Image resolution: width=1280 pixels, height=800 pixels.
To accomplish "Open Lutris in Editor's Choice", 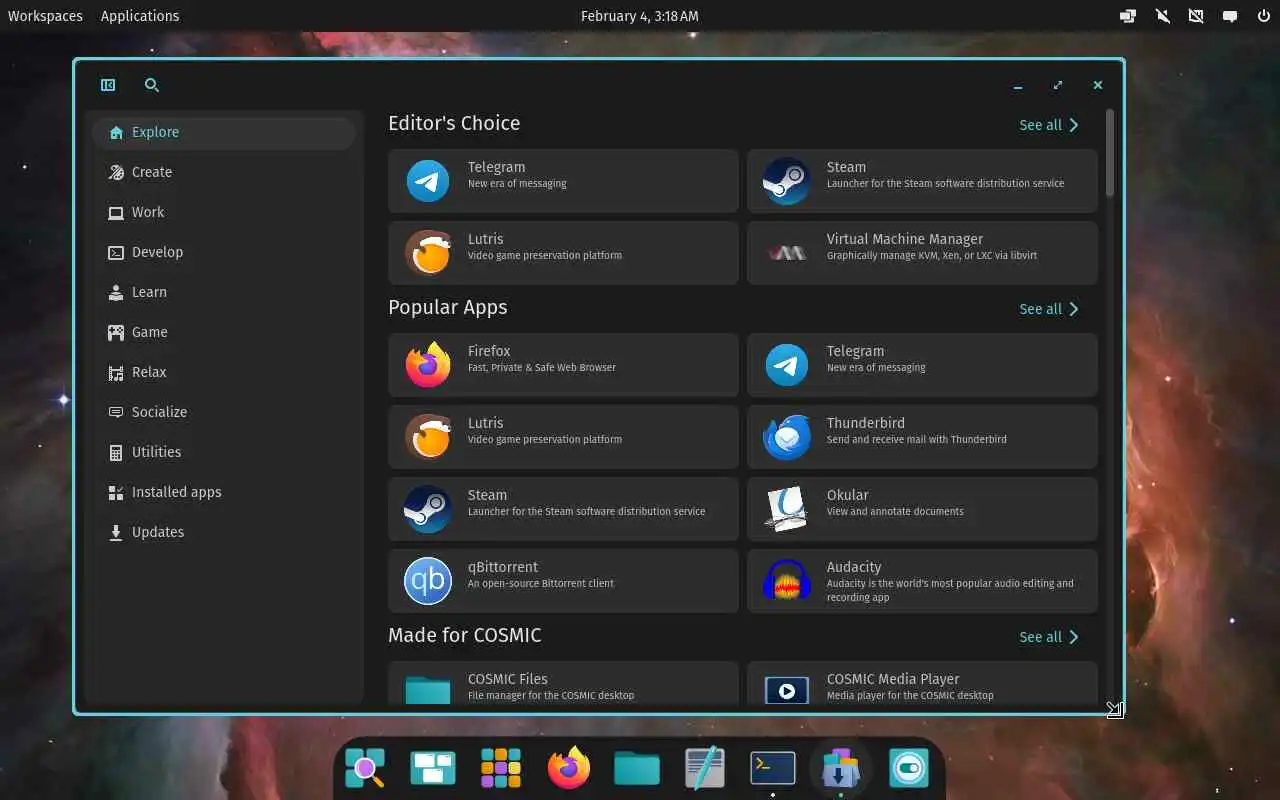I will (x=563, y=253).
